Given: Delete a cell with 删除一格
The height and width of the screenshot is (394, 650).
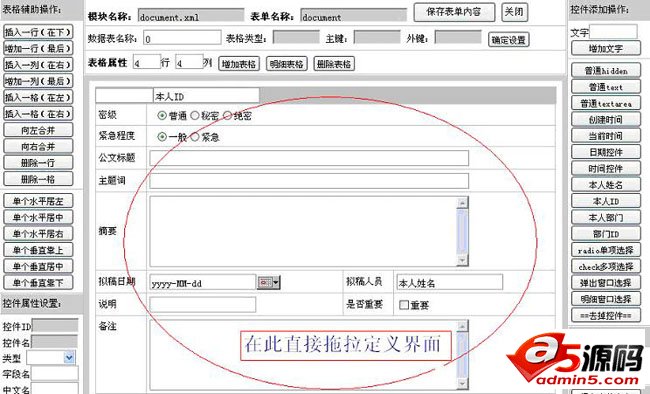Looking at the screenshot, I should point(38,179).
